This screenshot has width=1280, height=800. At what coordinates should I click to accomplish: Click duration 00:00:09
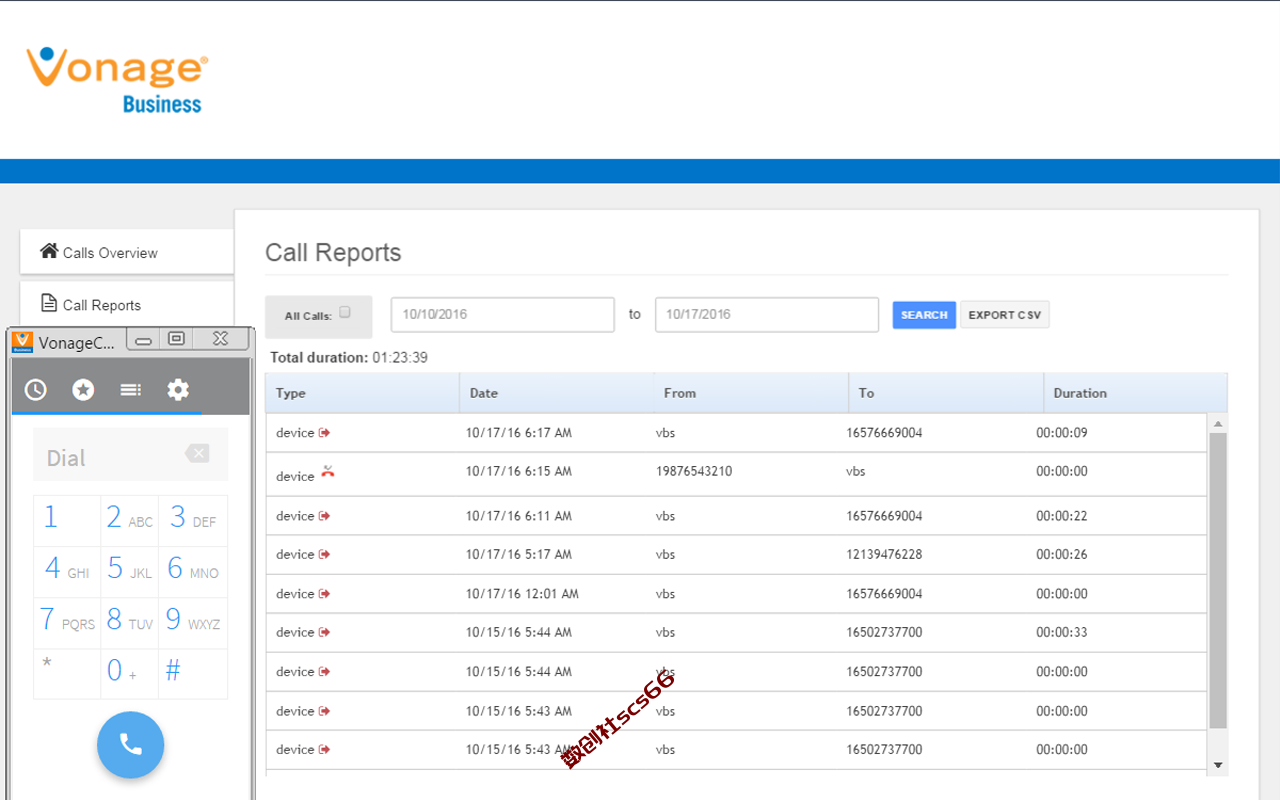click(x=1062, y=433)
